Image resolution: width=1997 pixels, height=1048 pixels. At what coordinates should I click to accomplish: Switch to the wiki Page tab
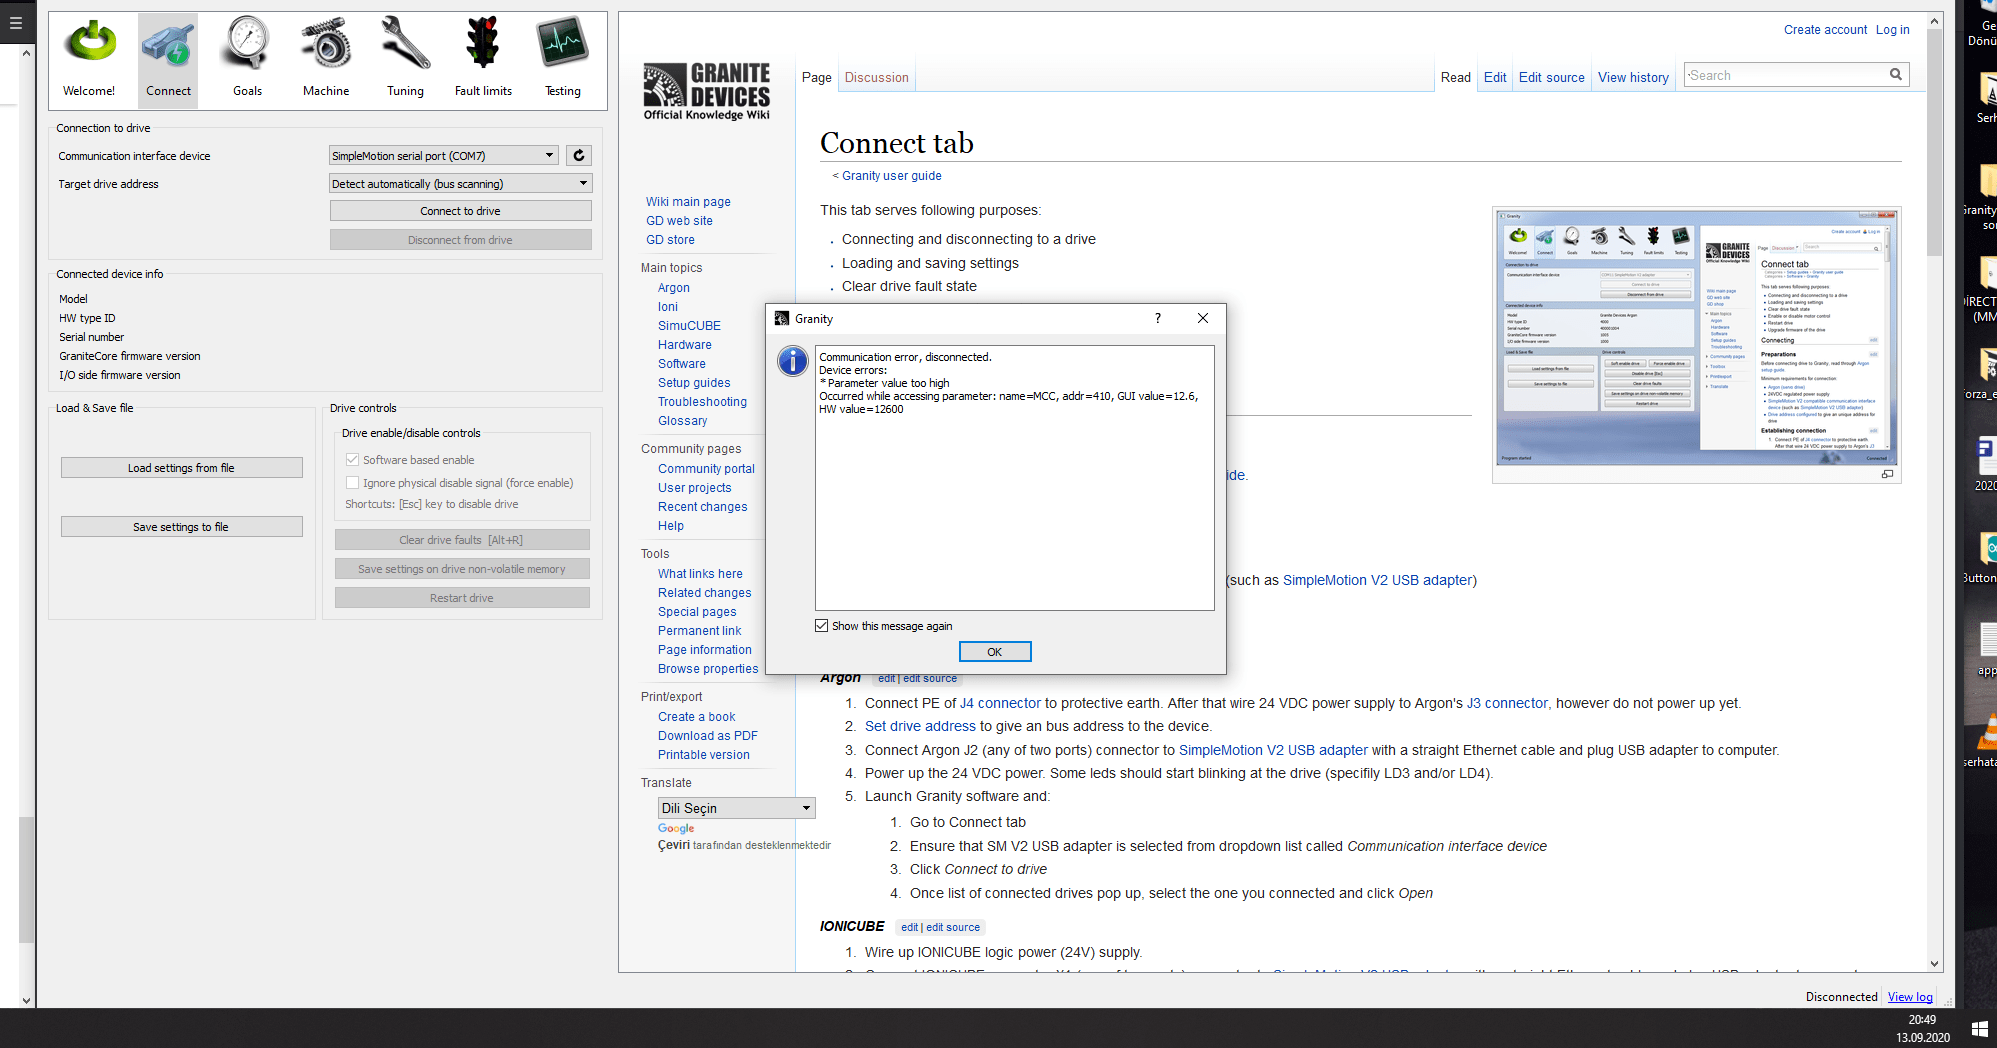coord(817,77)
